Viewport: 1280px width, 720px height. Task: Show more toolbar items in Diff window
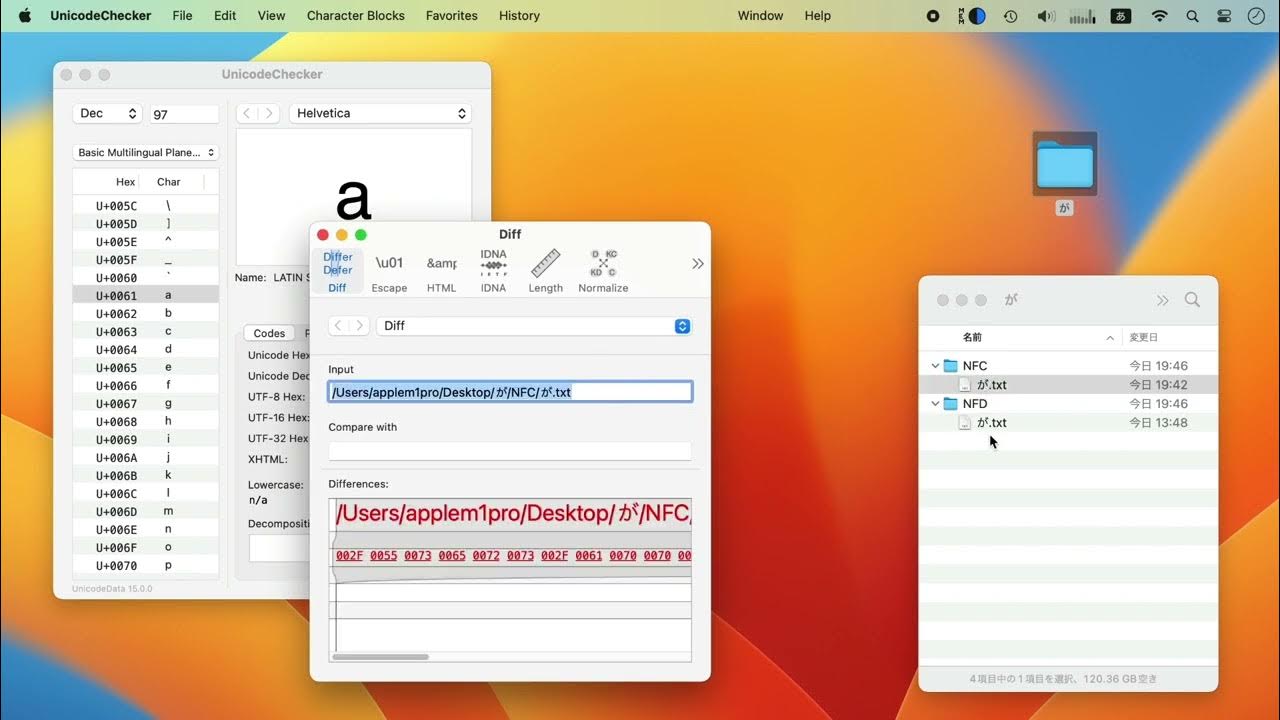pyautogui.click(x=697, y=263)
